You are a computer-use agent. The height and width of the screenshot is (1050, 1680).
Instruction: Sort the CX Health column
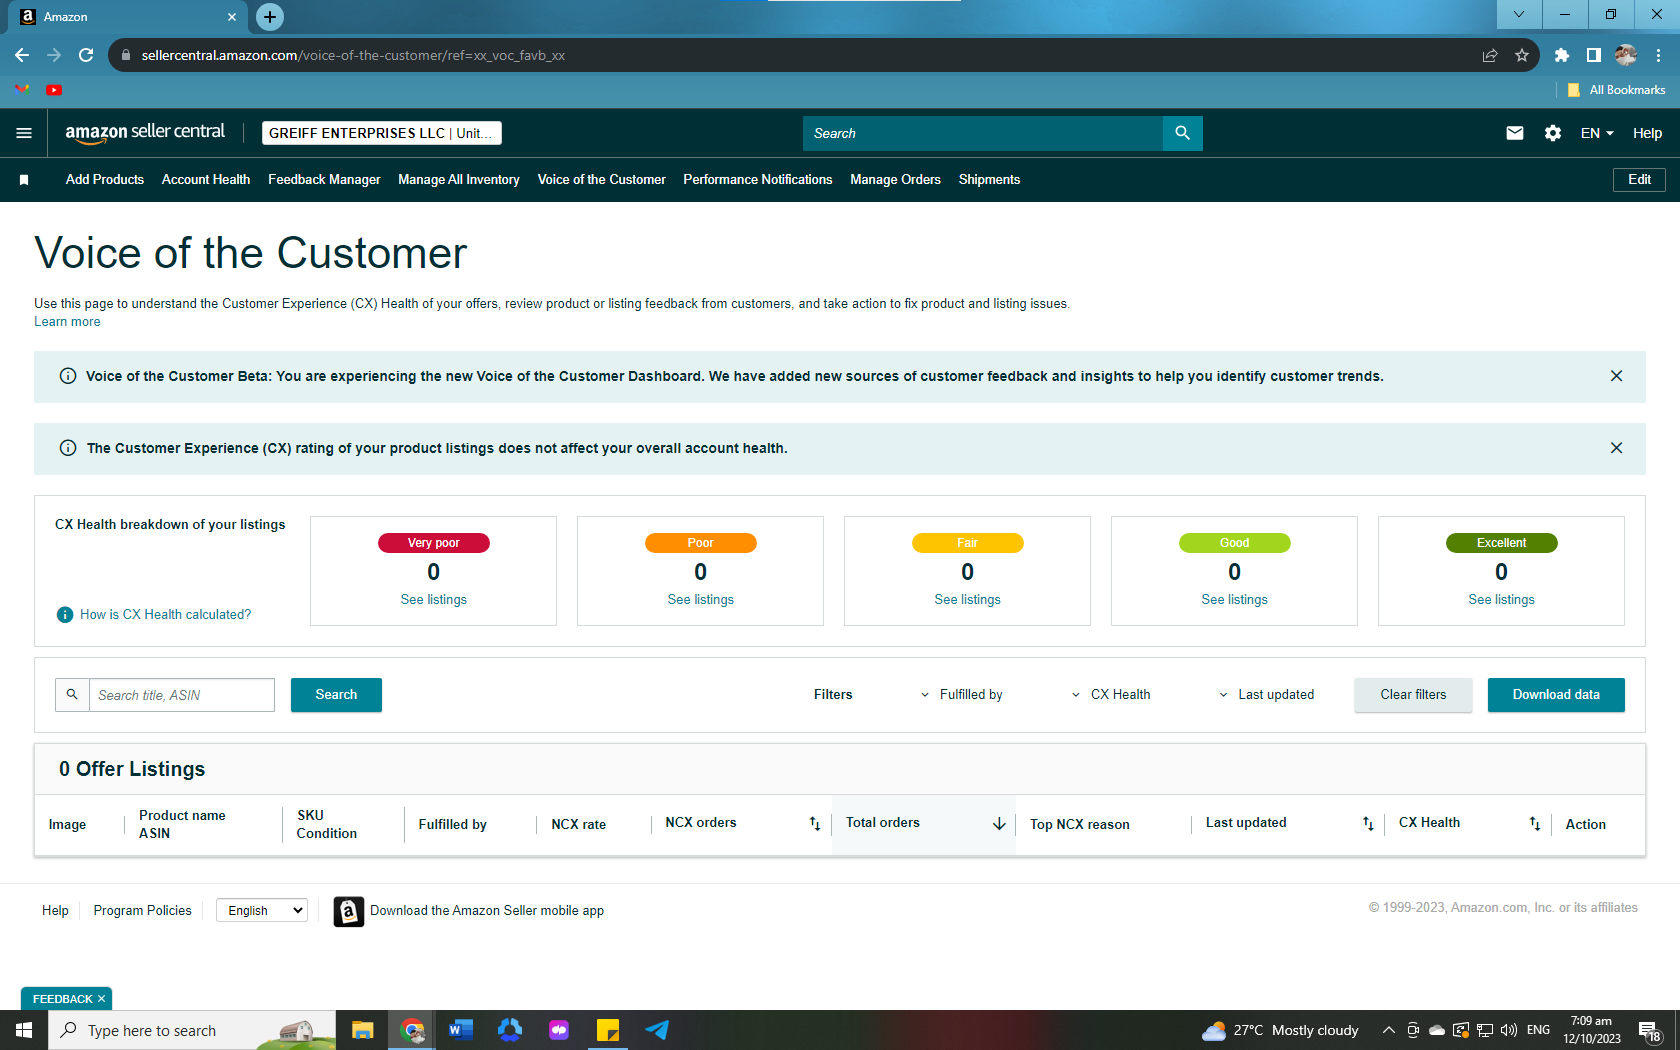coord(1535,824)
